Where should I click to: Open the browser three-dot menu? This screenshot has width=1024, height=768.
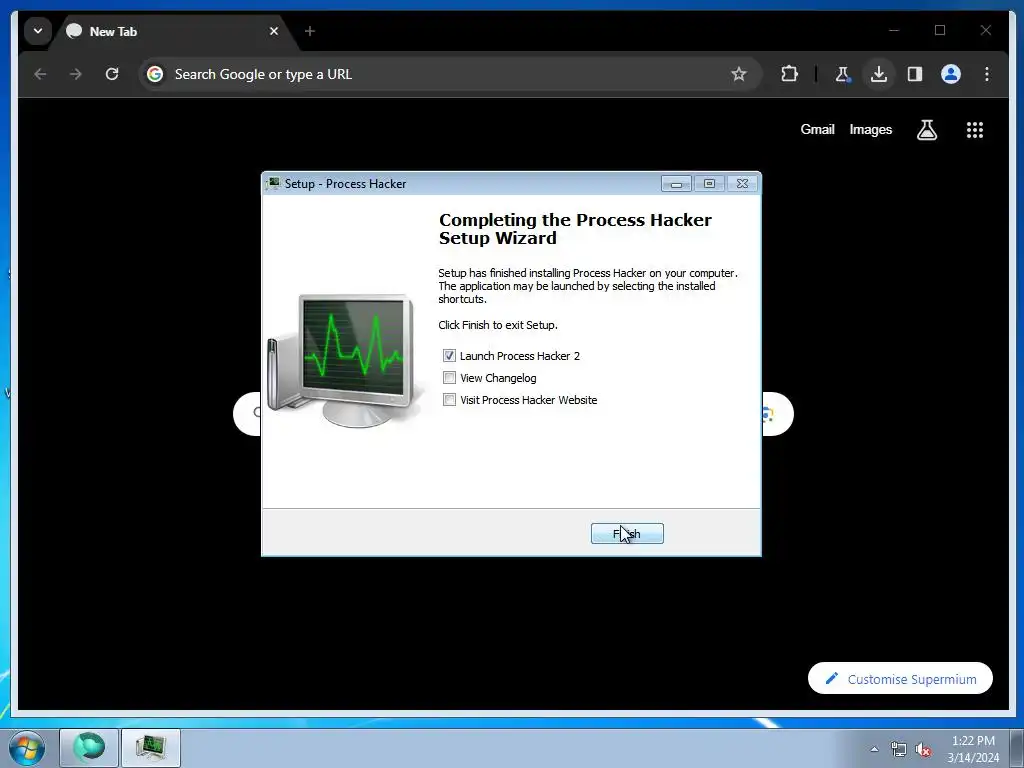click(x=987, y=74)
